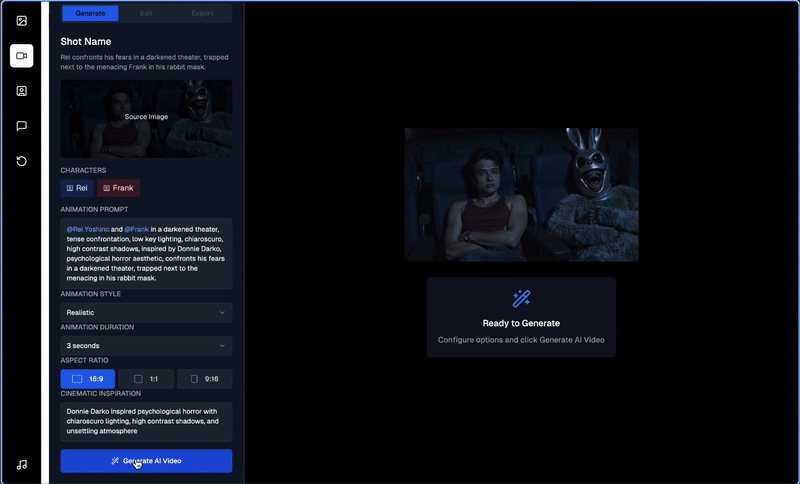Click into the Cinematic Inspiration text field
Screen dimensions: 800x484
(x=146, y=421)
